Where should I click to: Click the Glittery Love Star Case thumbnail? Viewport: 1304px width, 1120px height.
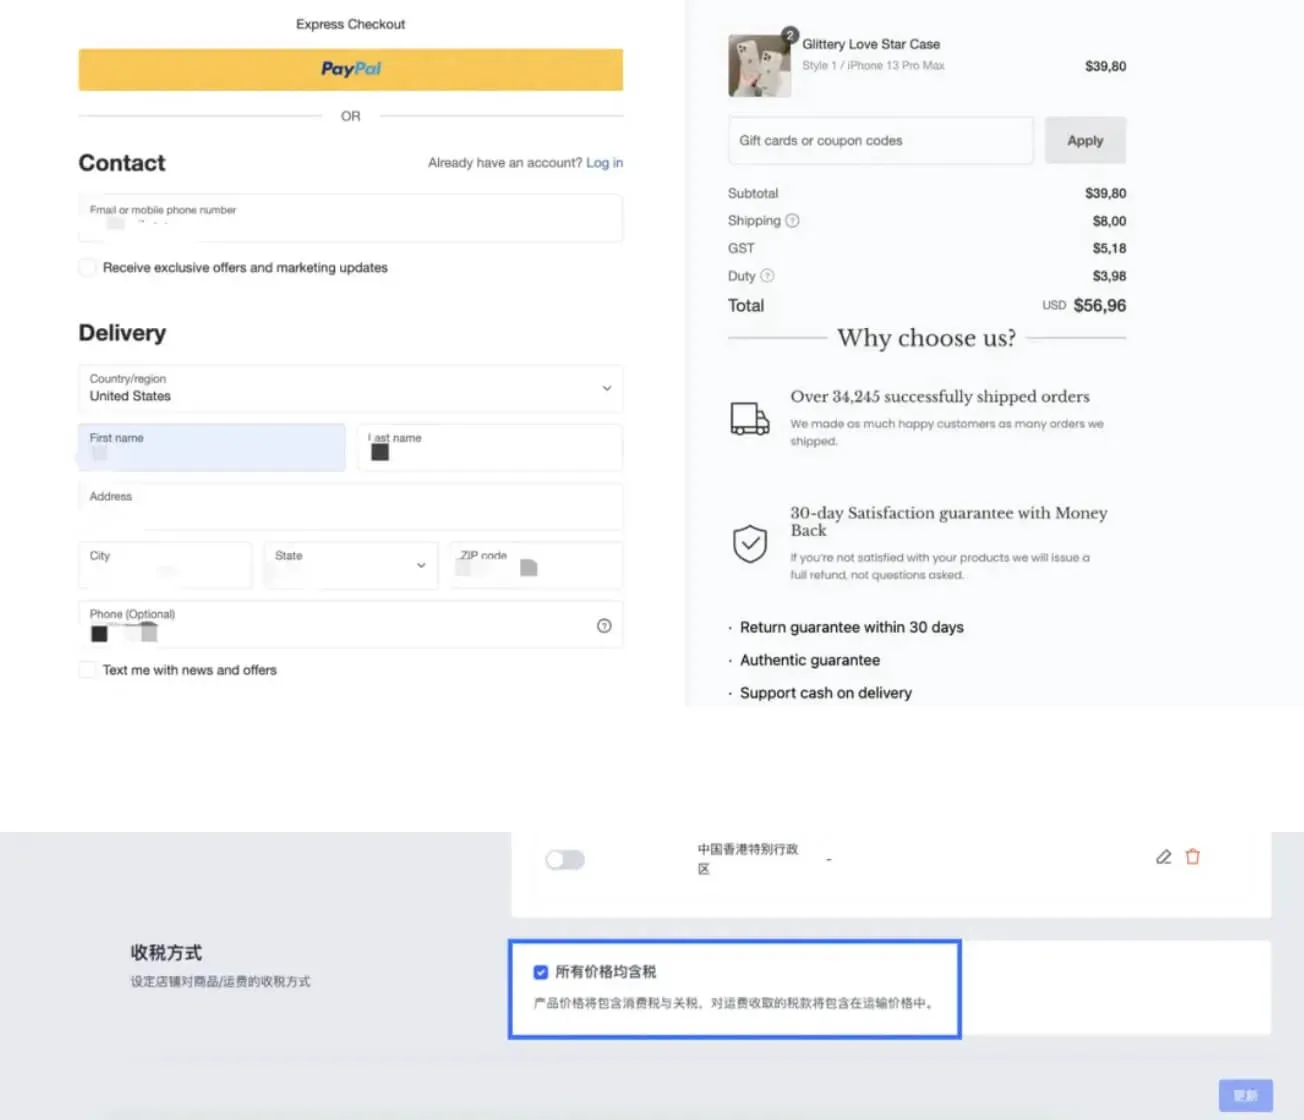point(760,65)
